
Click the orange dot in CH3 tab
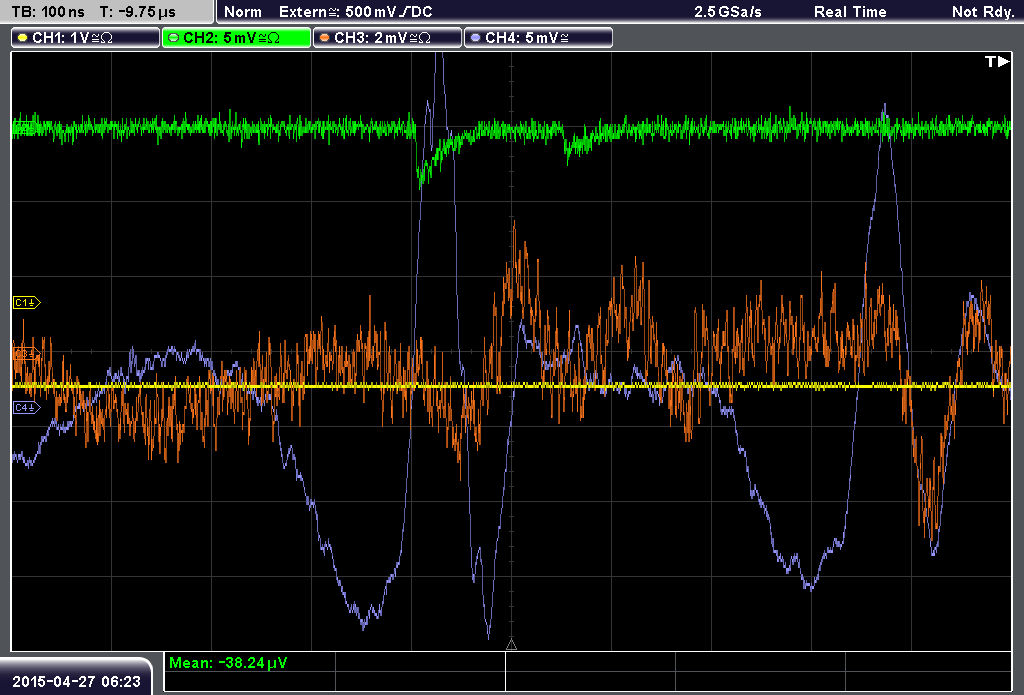coord(325,38)
